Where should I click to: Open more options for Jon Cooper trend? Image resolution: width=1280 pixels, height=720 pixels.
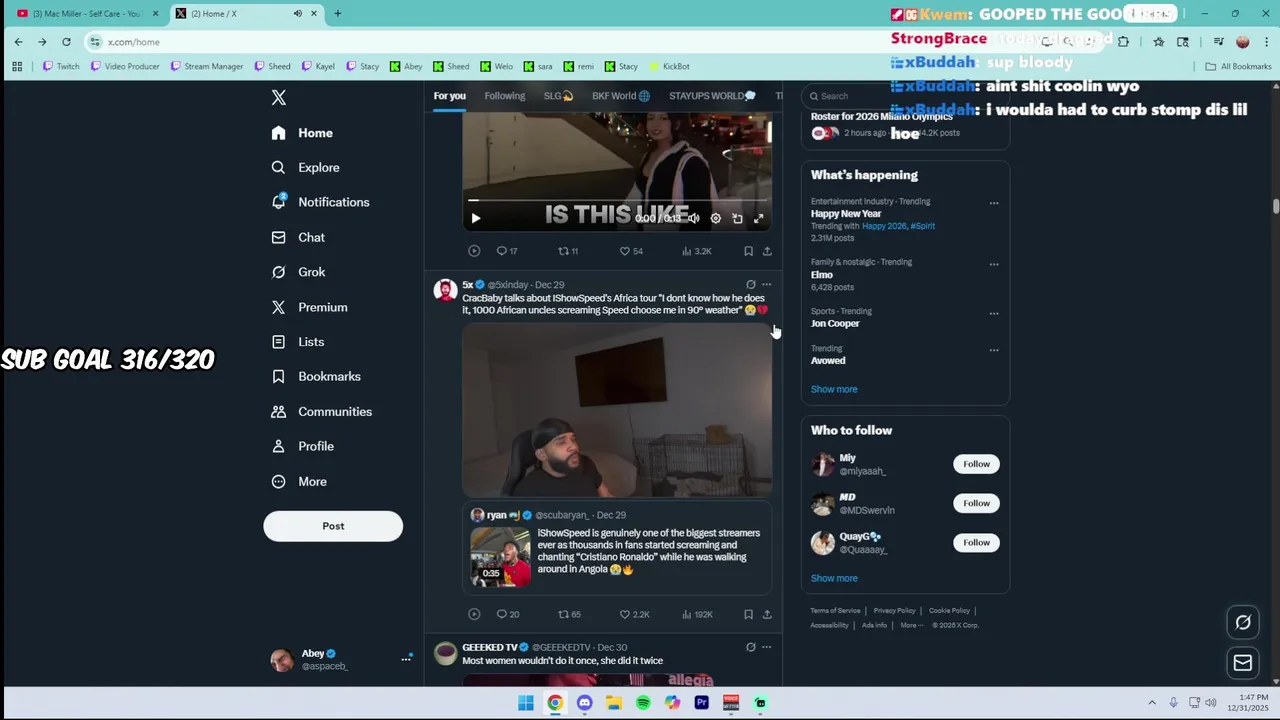994,313
